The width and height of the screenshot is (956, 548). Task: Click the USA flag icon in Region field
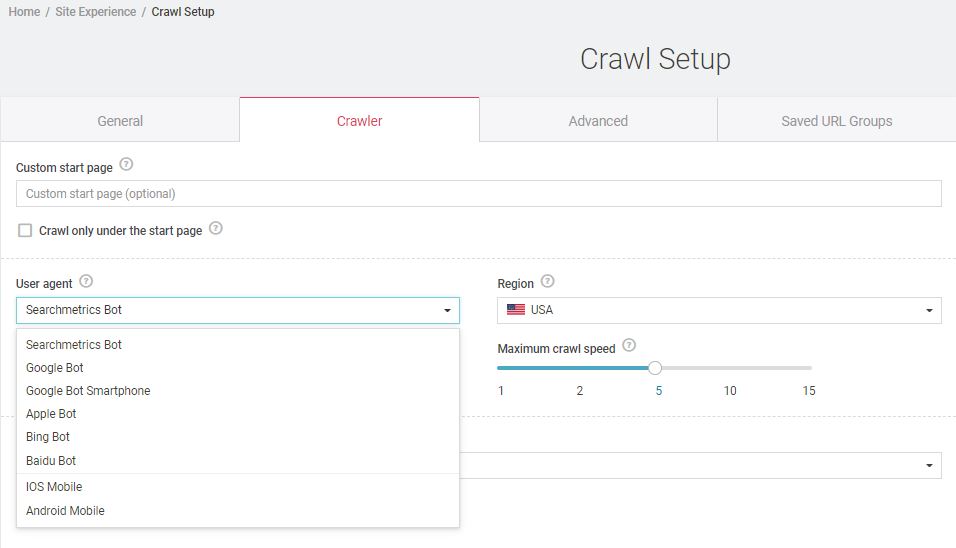click(516, 310)
